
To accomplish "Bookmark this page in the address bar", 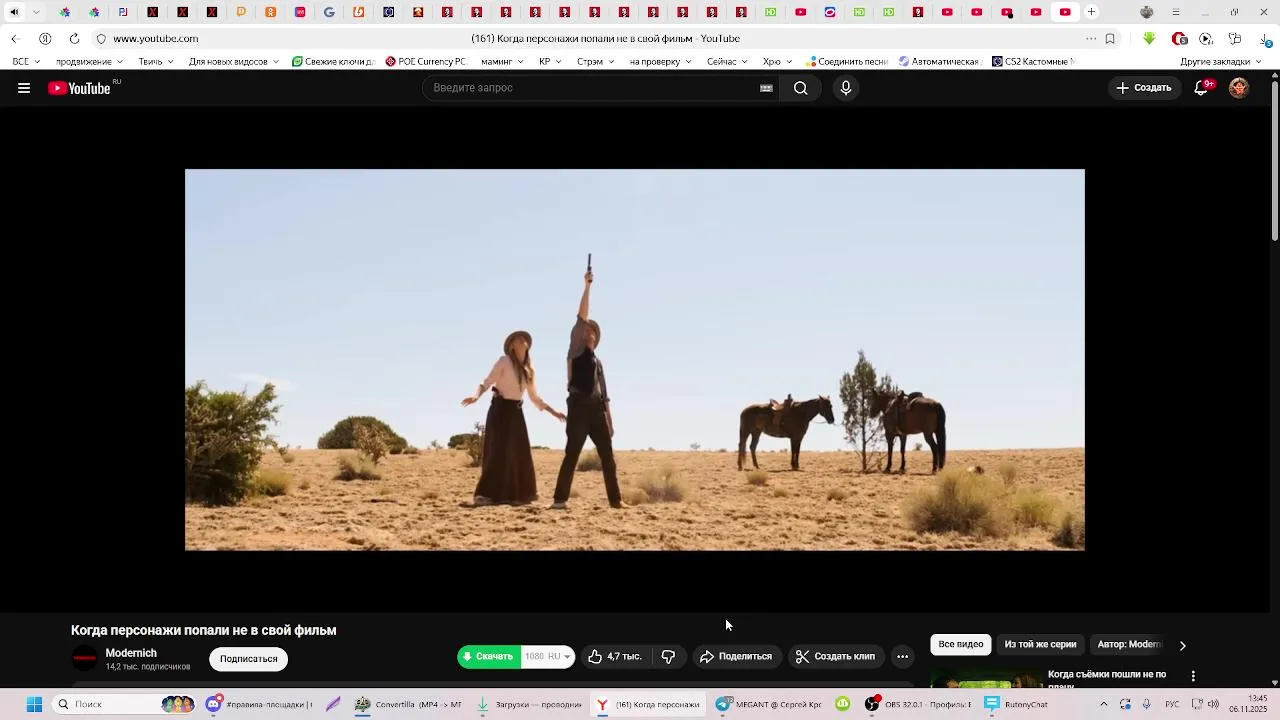I will pos(1110,39).
